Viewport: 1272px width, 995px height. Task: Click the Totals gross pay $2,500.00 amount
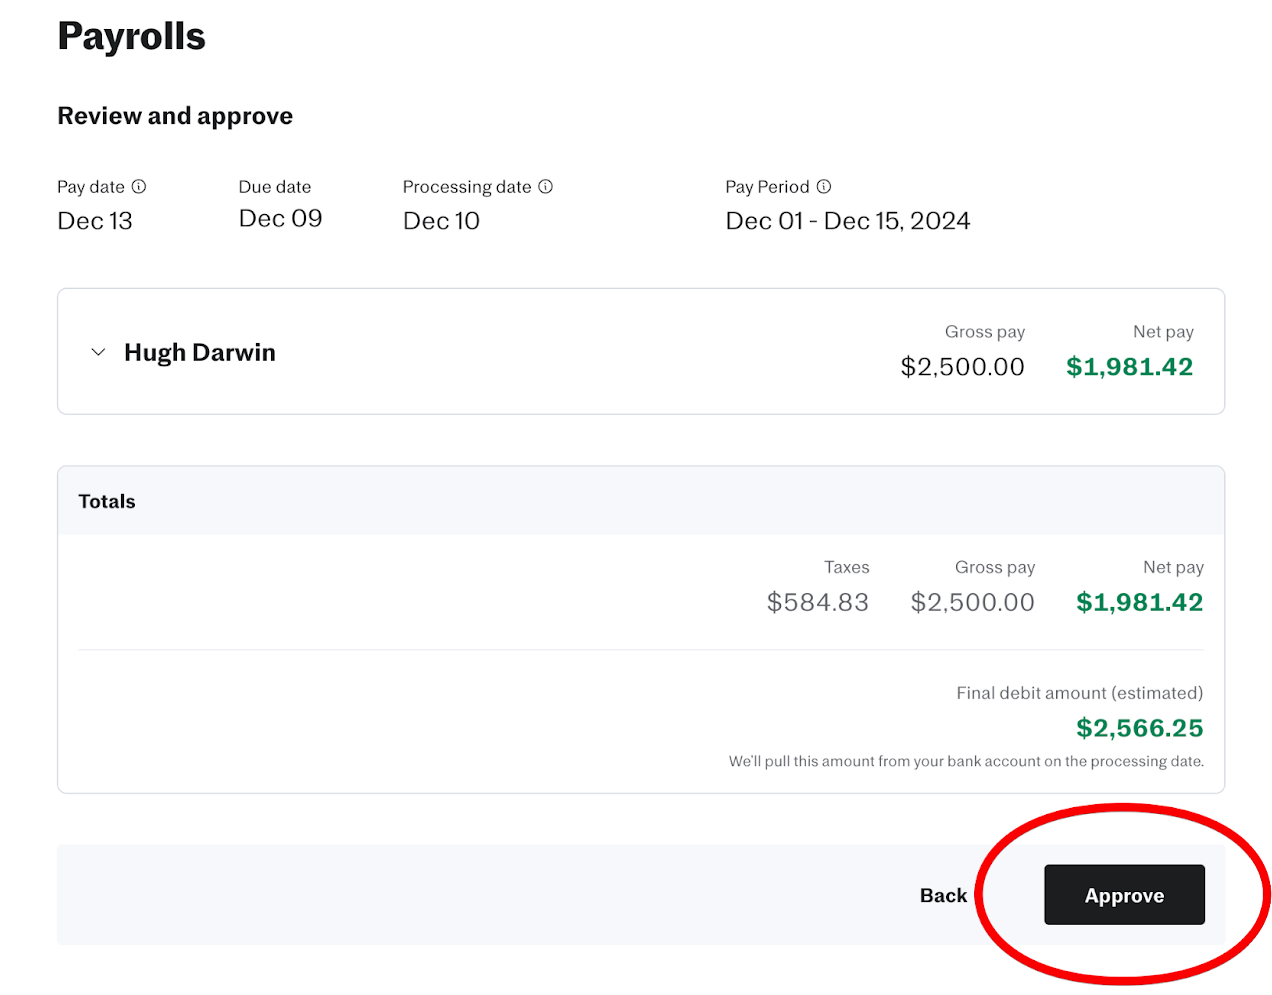(972, 602)
